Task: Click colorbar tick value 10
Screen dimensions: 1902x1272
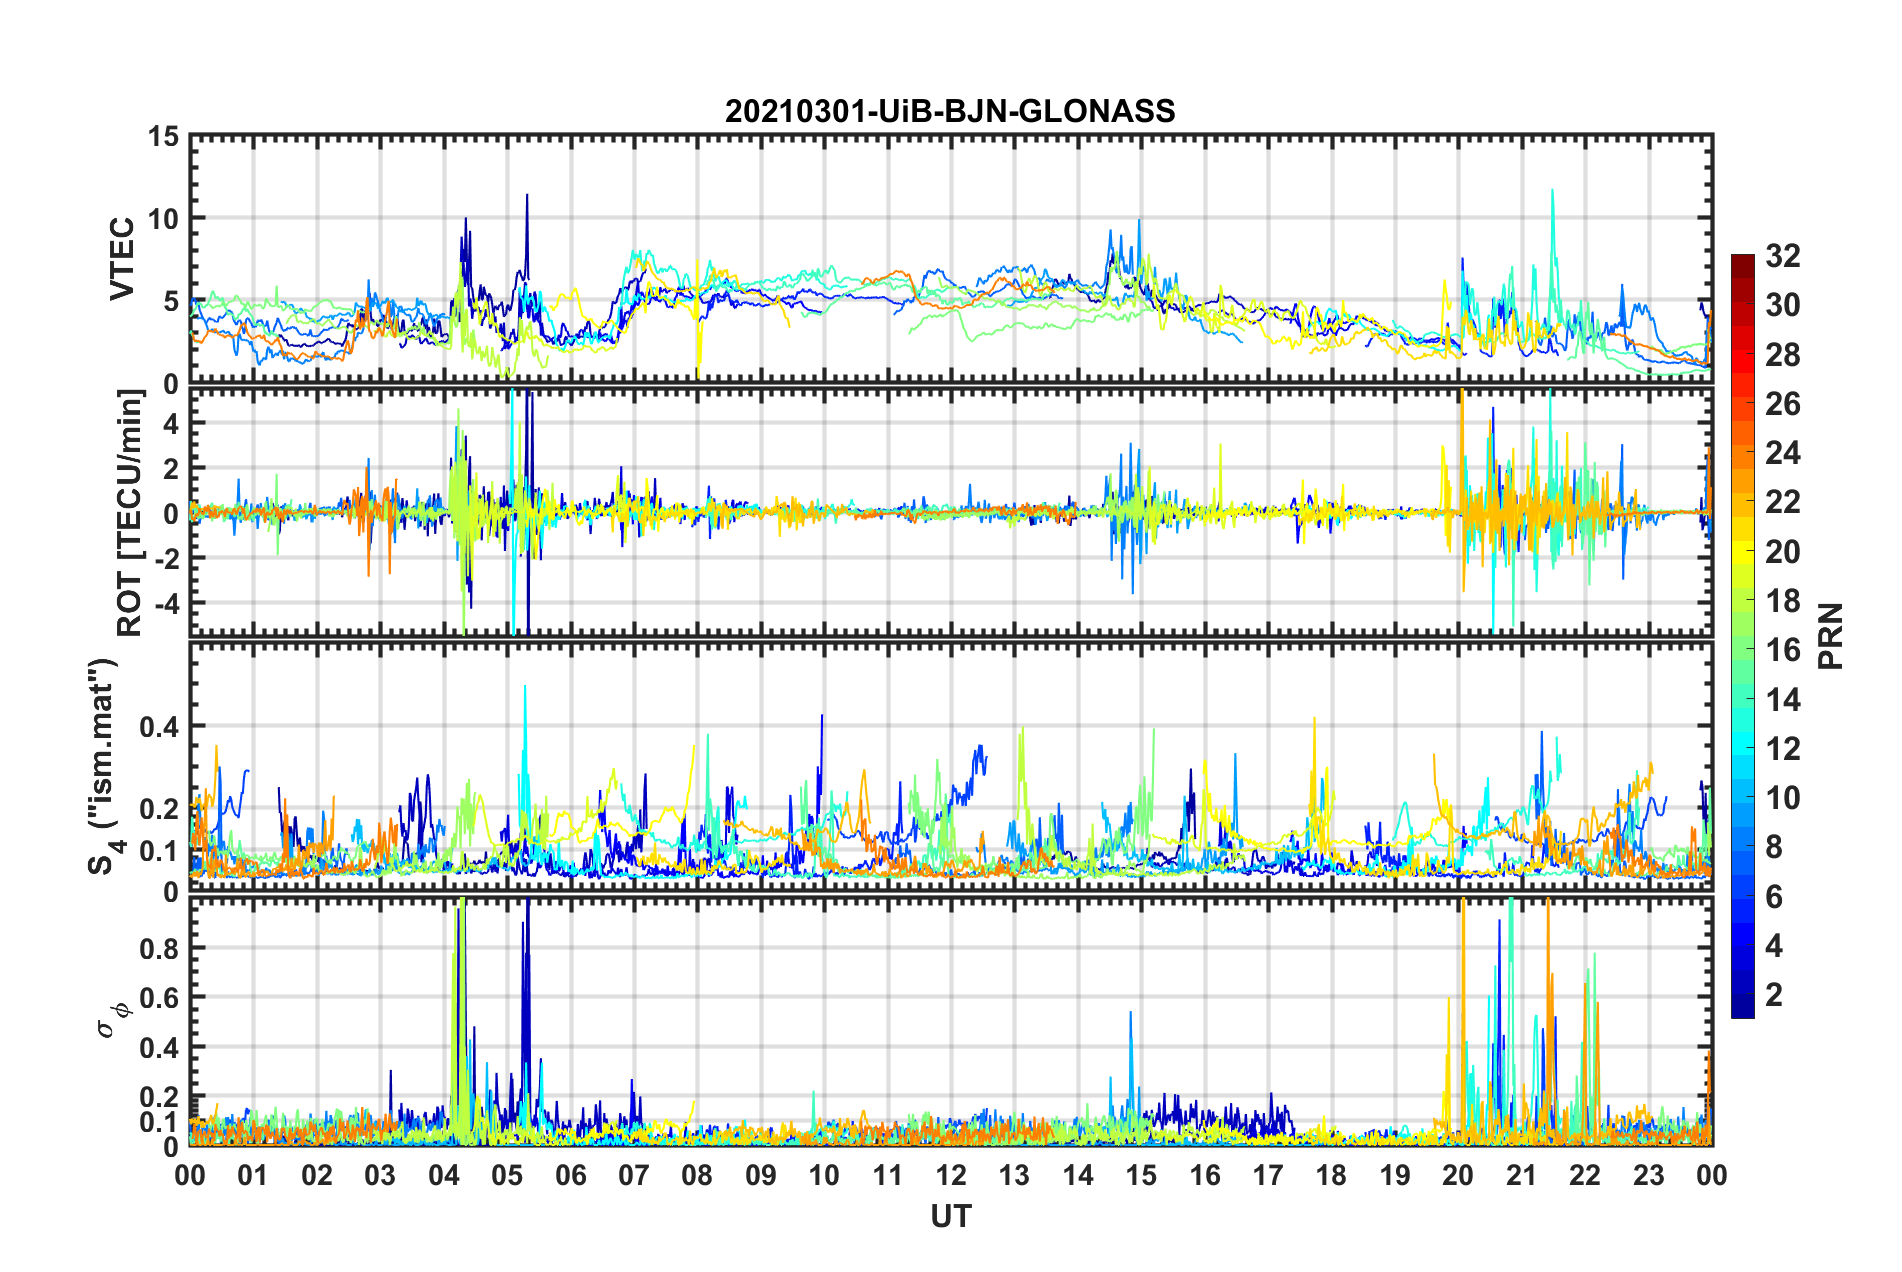Action: point(1782,797)
